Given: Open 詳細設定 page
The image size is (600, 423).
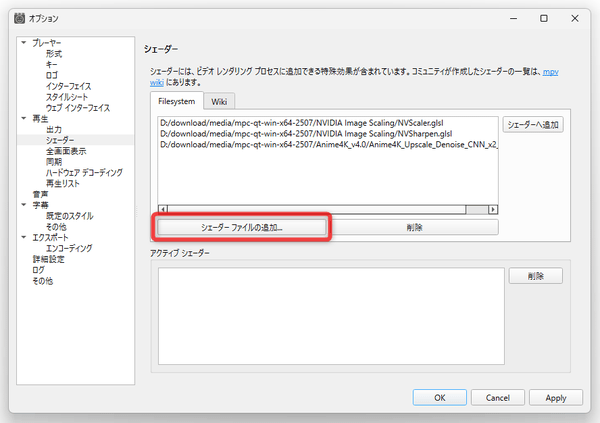Looking at the screenshot, I should coord(49,259).
